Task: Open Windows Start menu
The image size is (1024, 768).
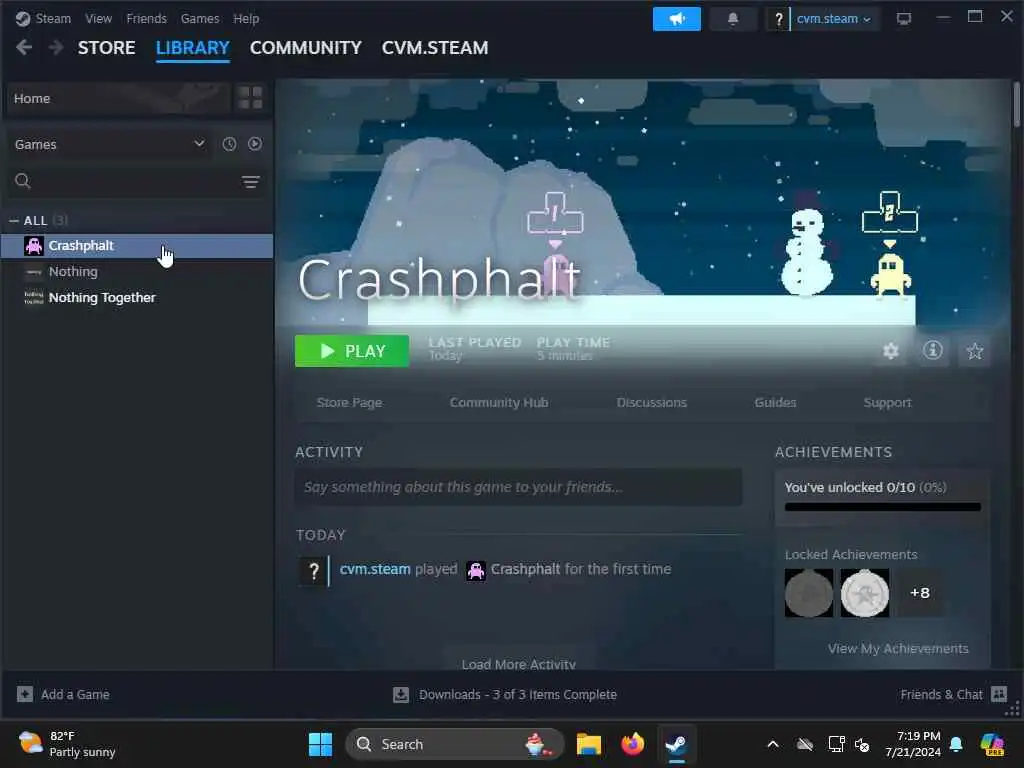Action: click(320, 744)
